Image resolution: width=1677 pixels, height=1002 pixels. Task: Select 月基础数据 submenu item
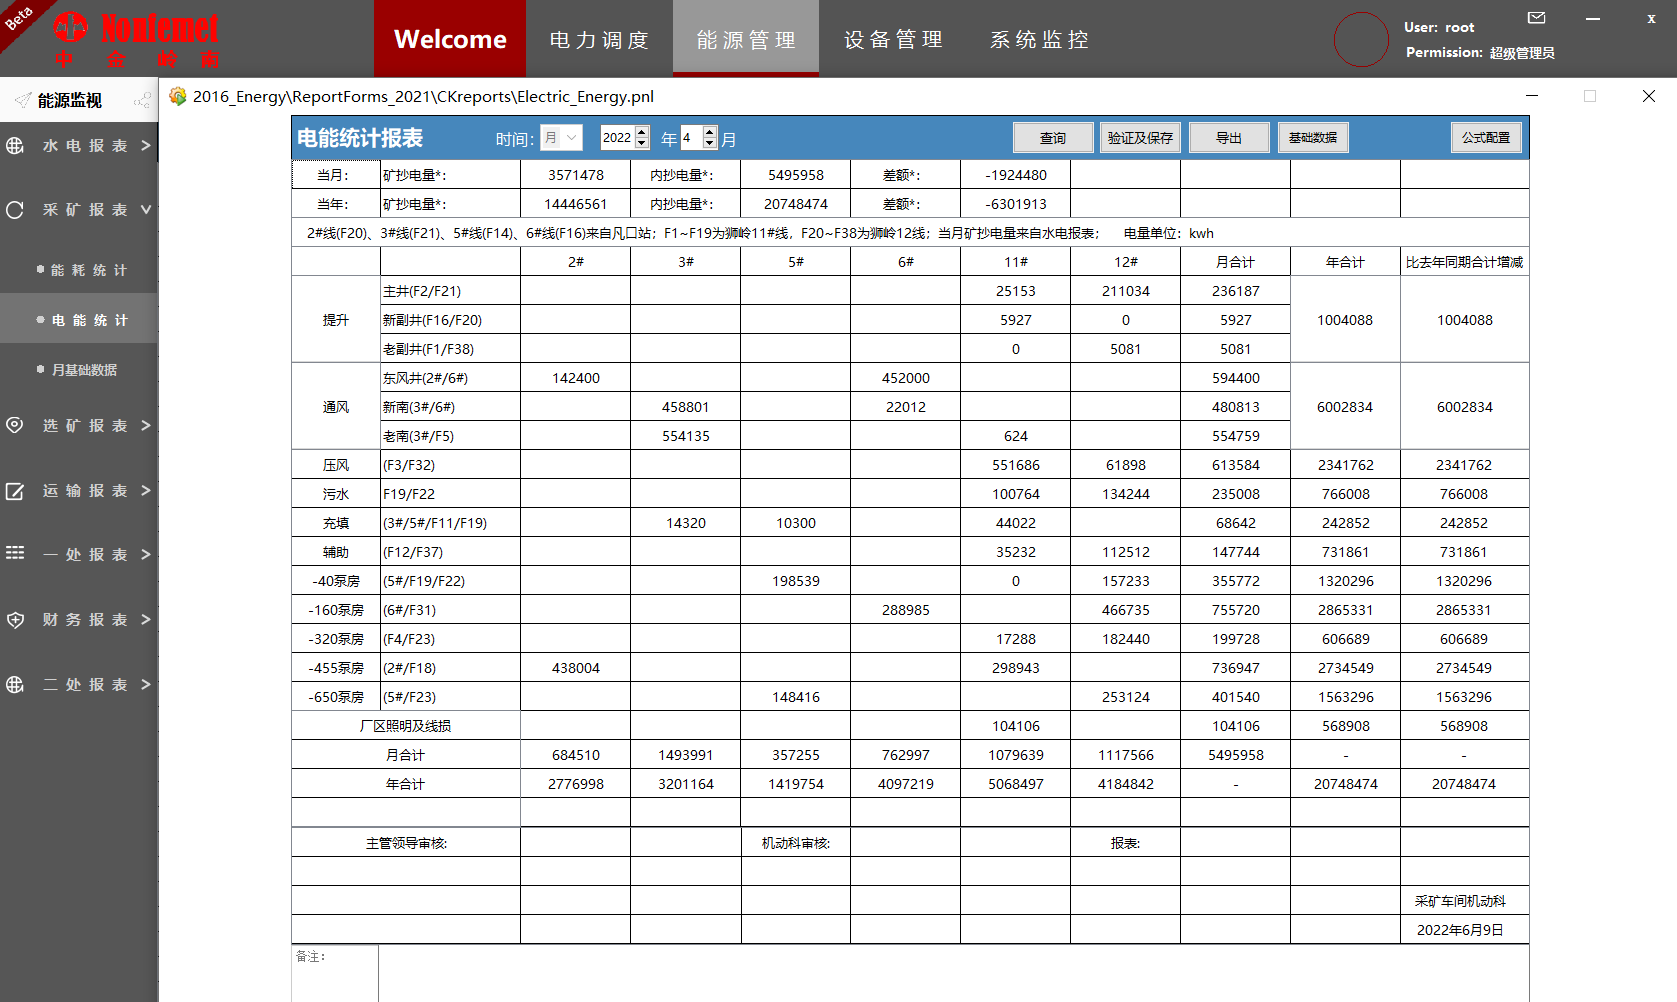(79, 370)
